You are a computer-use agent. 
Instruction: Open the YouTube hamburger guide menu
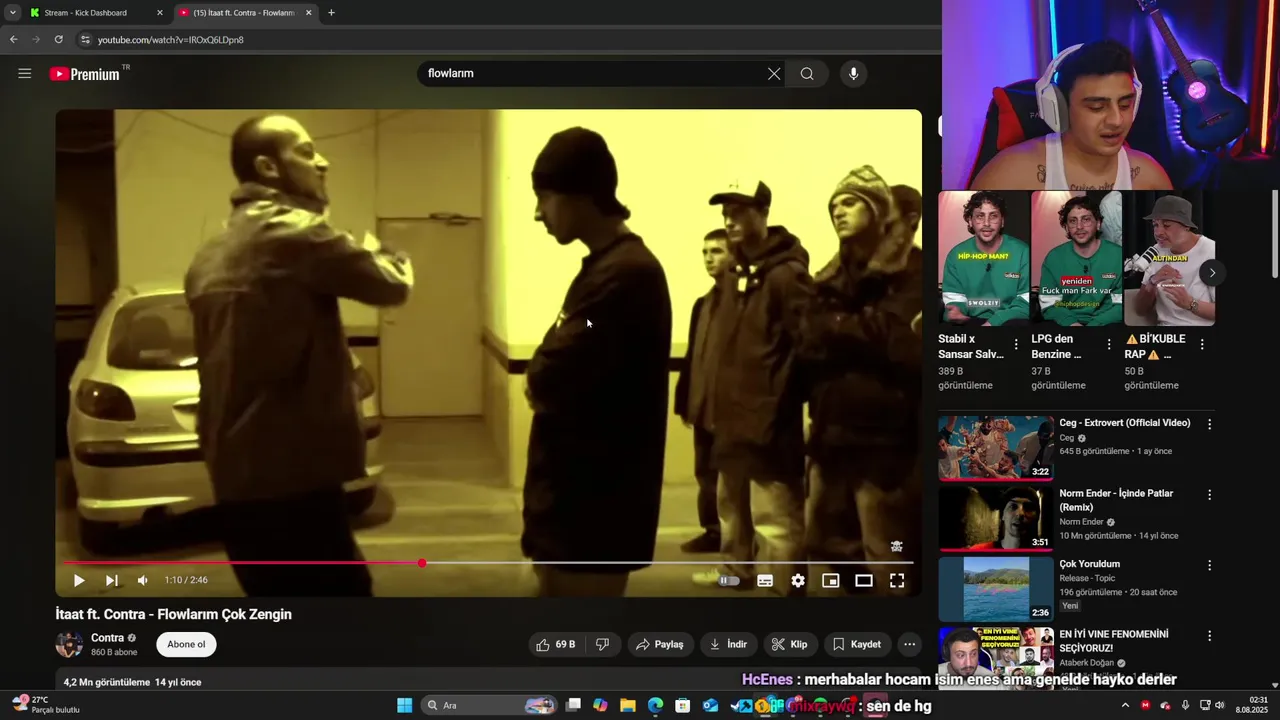pos(25,73)
